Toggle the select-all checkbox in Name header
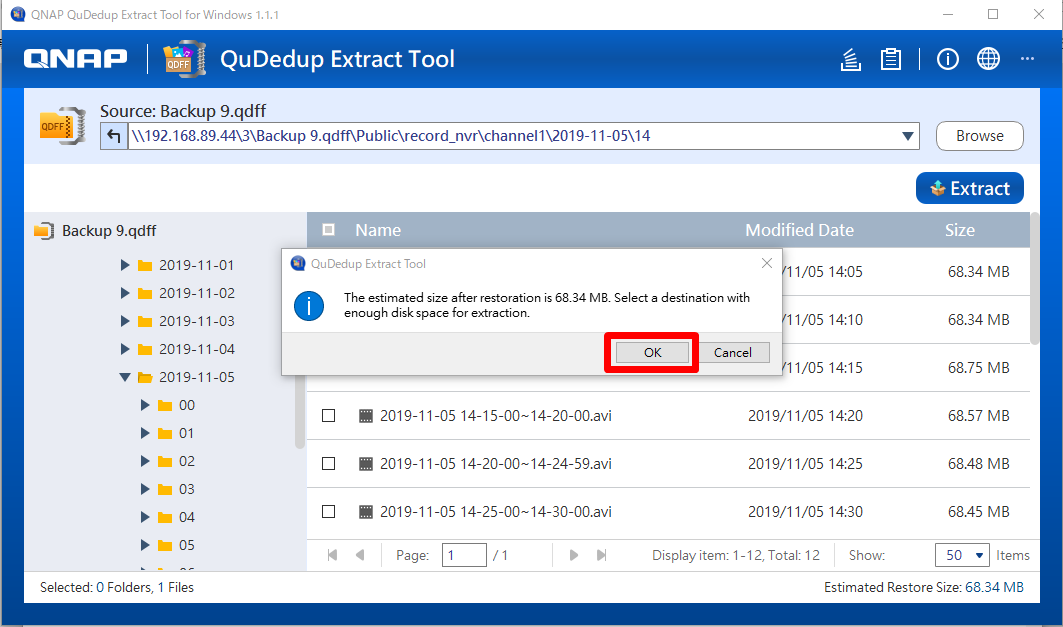The image size is (1063, 627). point(328,230)
